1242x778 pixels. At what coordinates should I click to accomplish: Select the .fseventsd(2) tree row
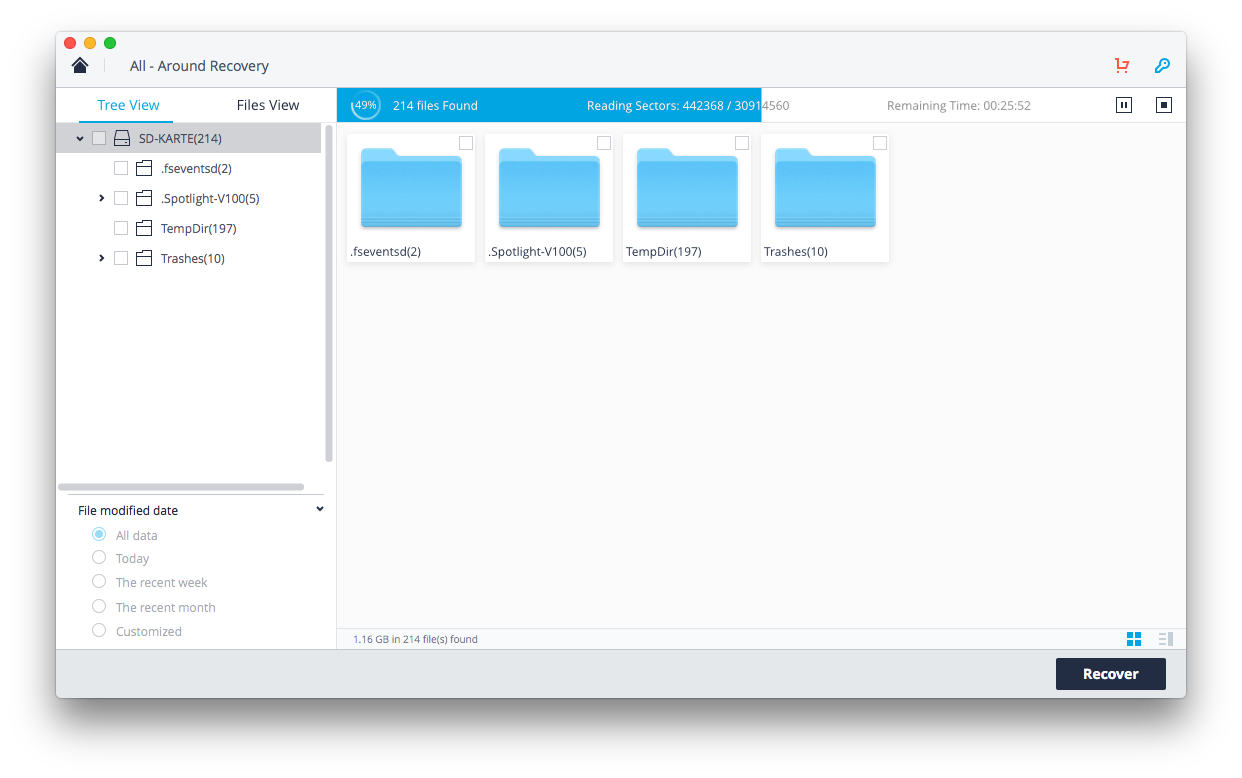click(x=188, y=168)
